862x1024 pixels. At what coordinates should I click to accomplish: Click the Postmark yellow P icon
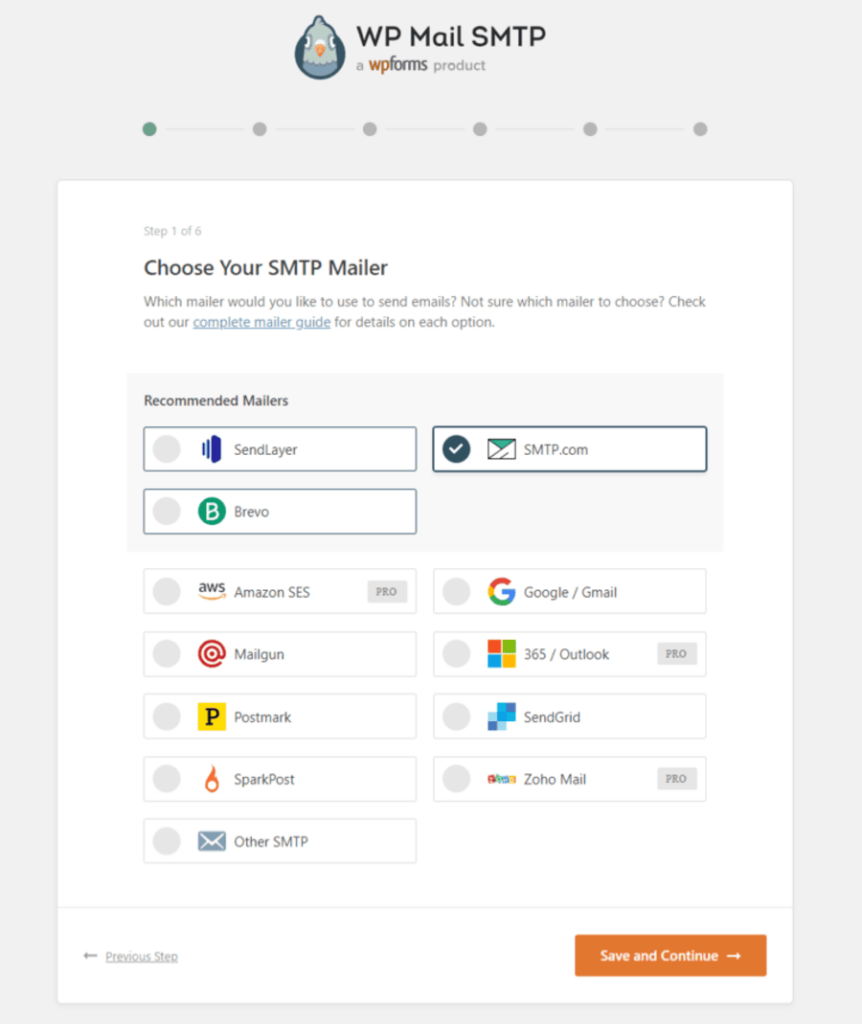click(211, 716)
